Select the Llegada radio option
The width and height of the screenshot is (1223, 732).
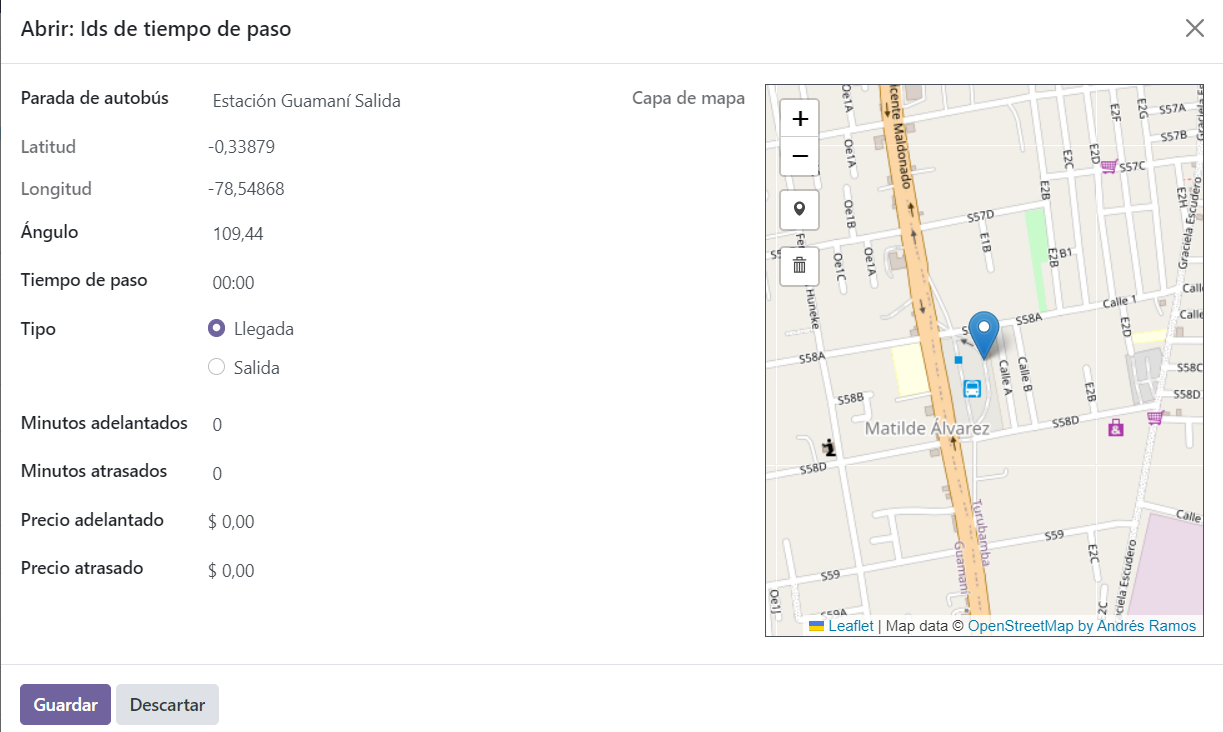click(216, 328)
